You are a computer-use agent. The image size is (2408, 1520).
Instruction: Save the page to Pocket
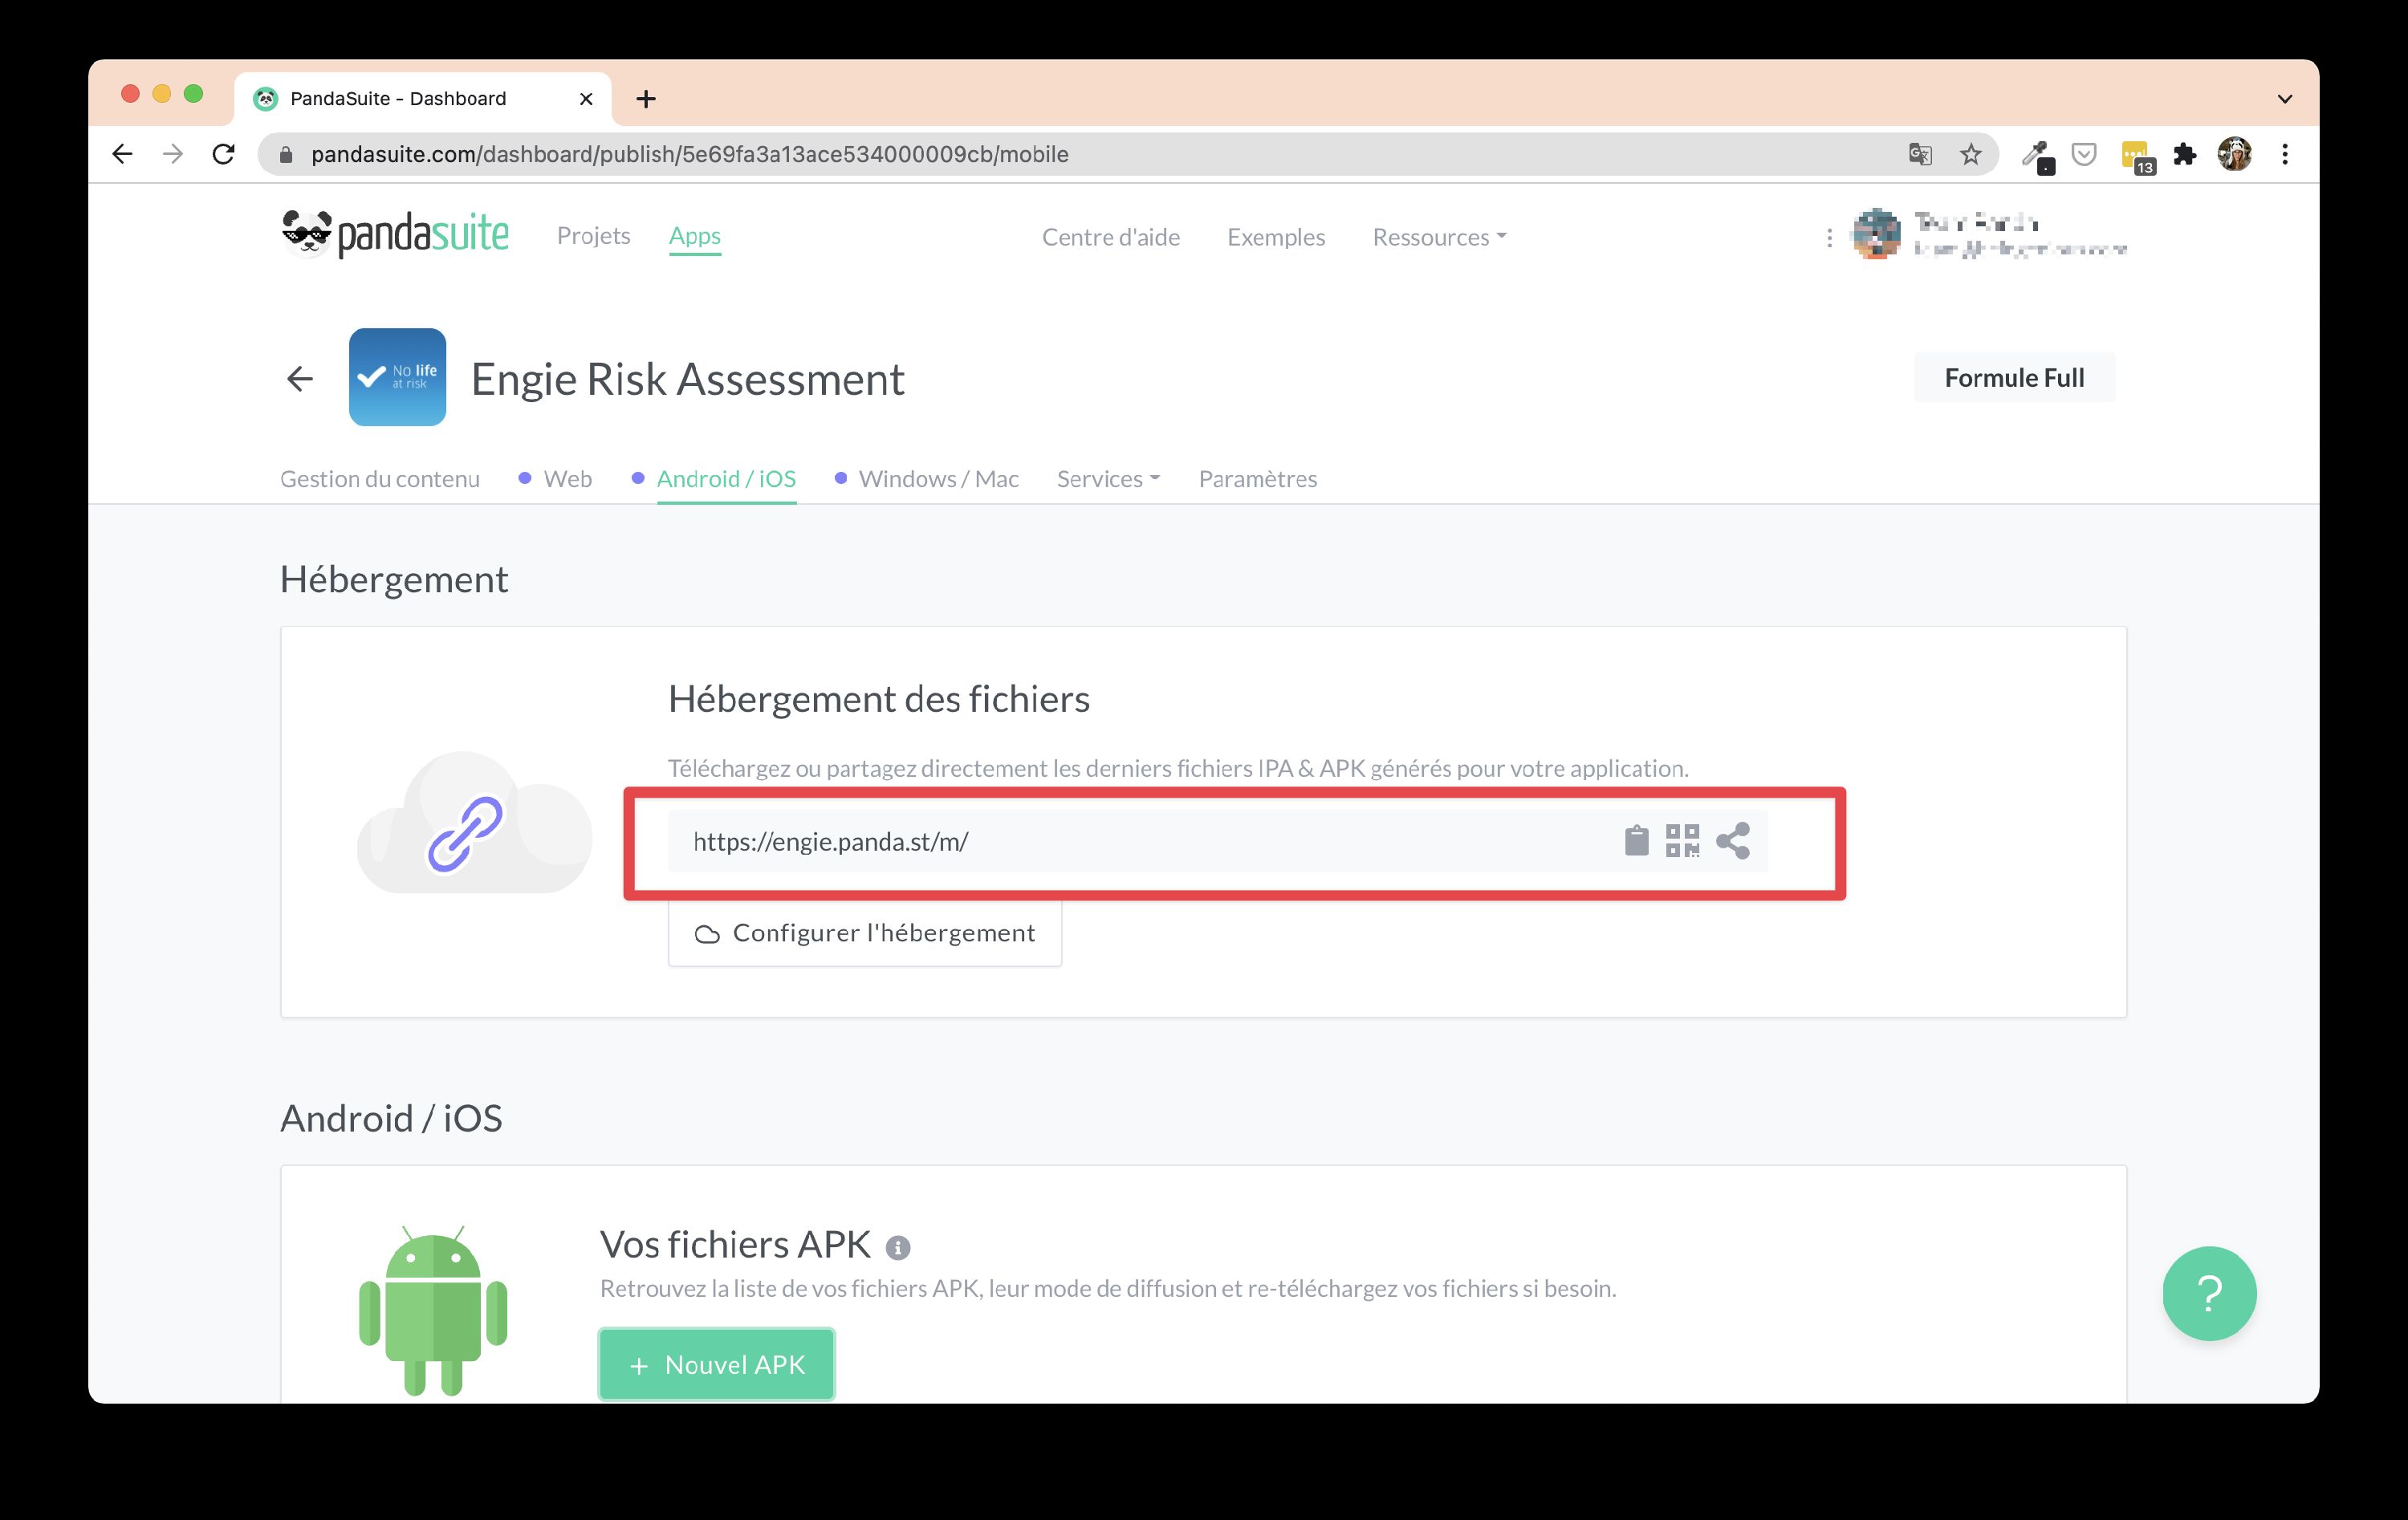pyautogui.click(x=2084, y=154)
